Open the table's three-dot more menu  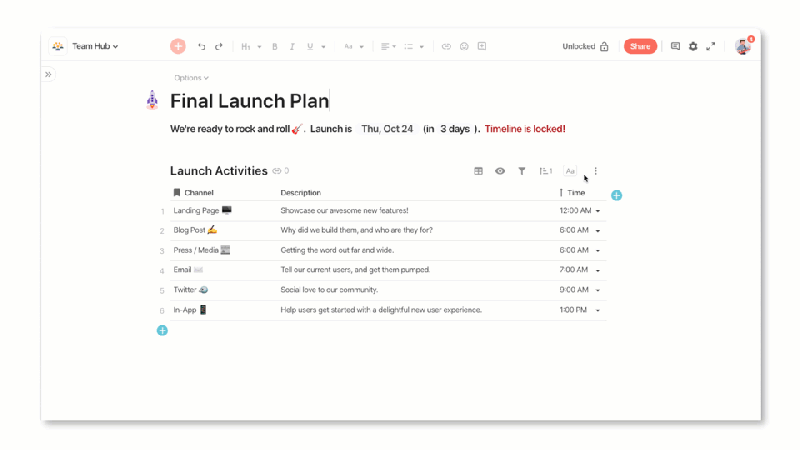[x=596, y=171]
